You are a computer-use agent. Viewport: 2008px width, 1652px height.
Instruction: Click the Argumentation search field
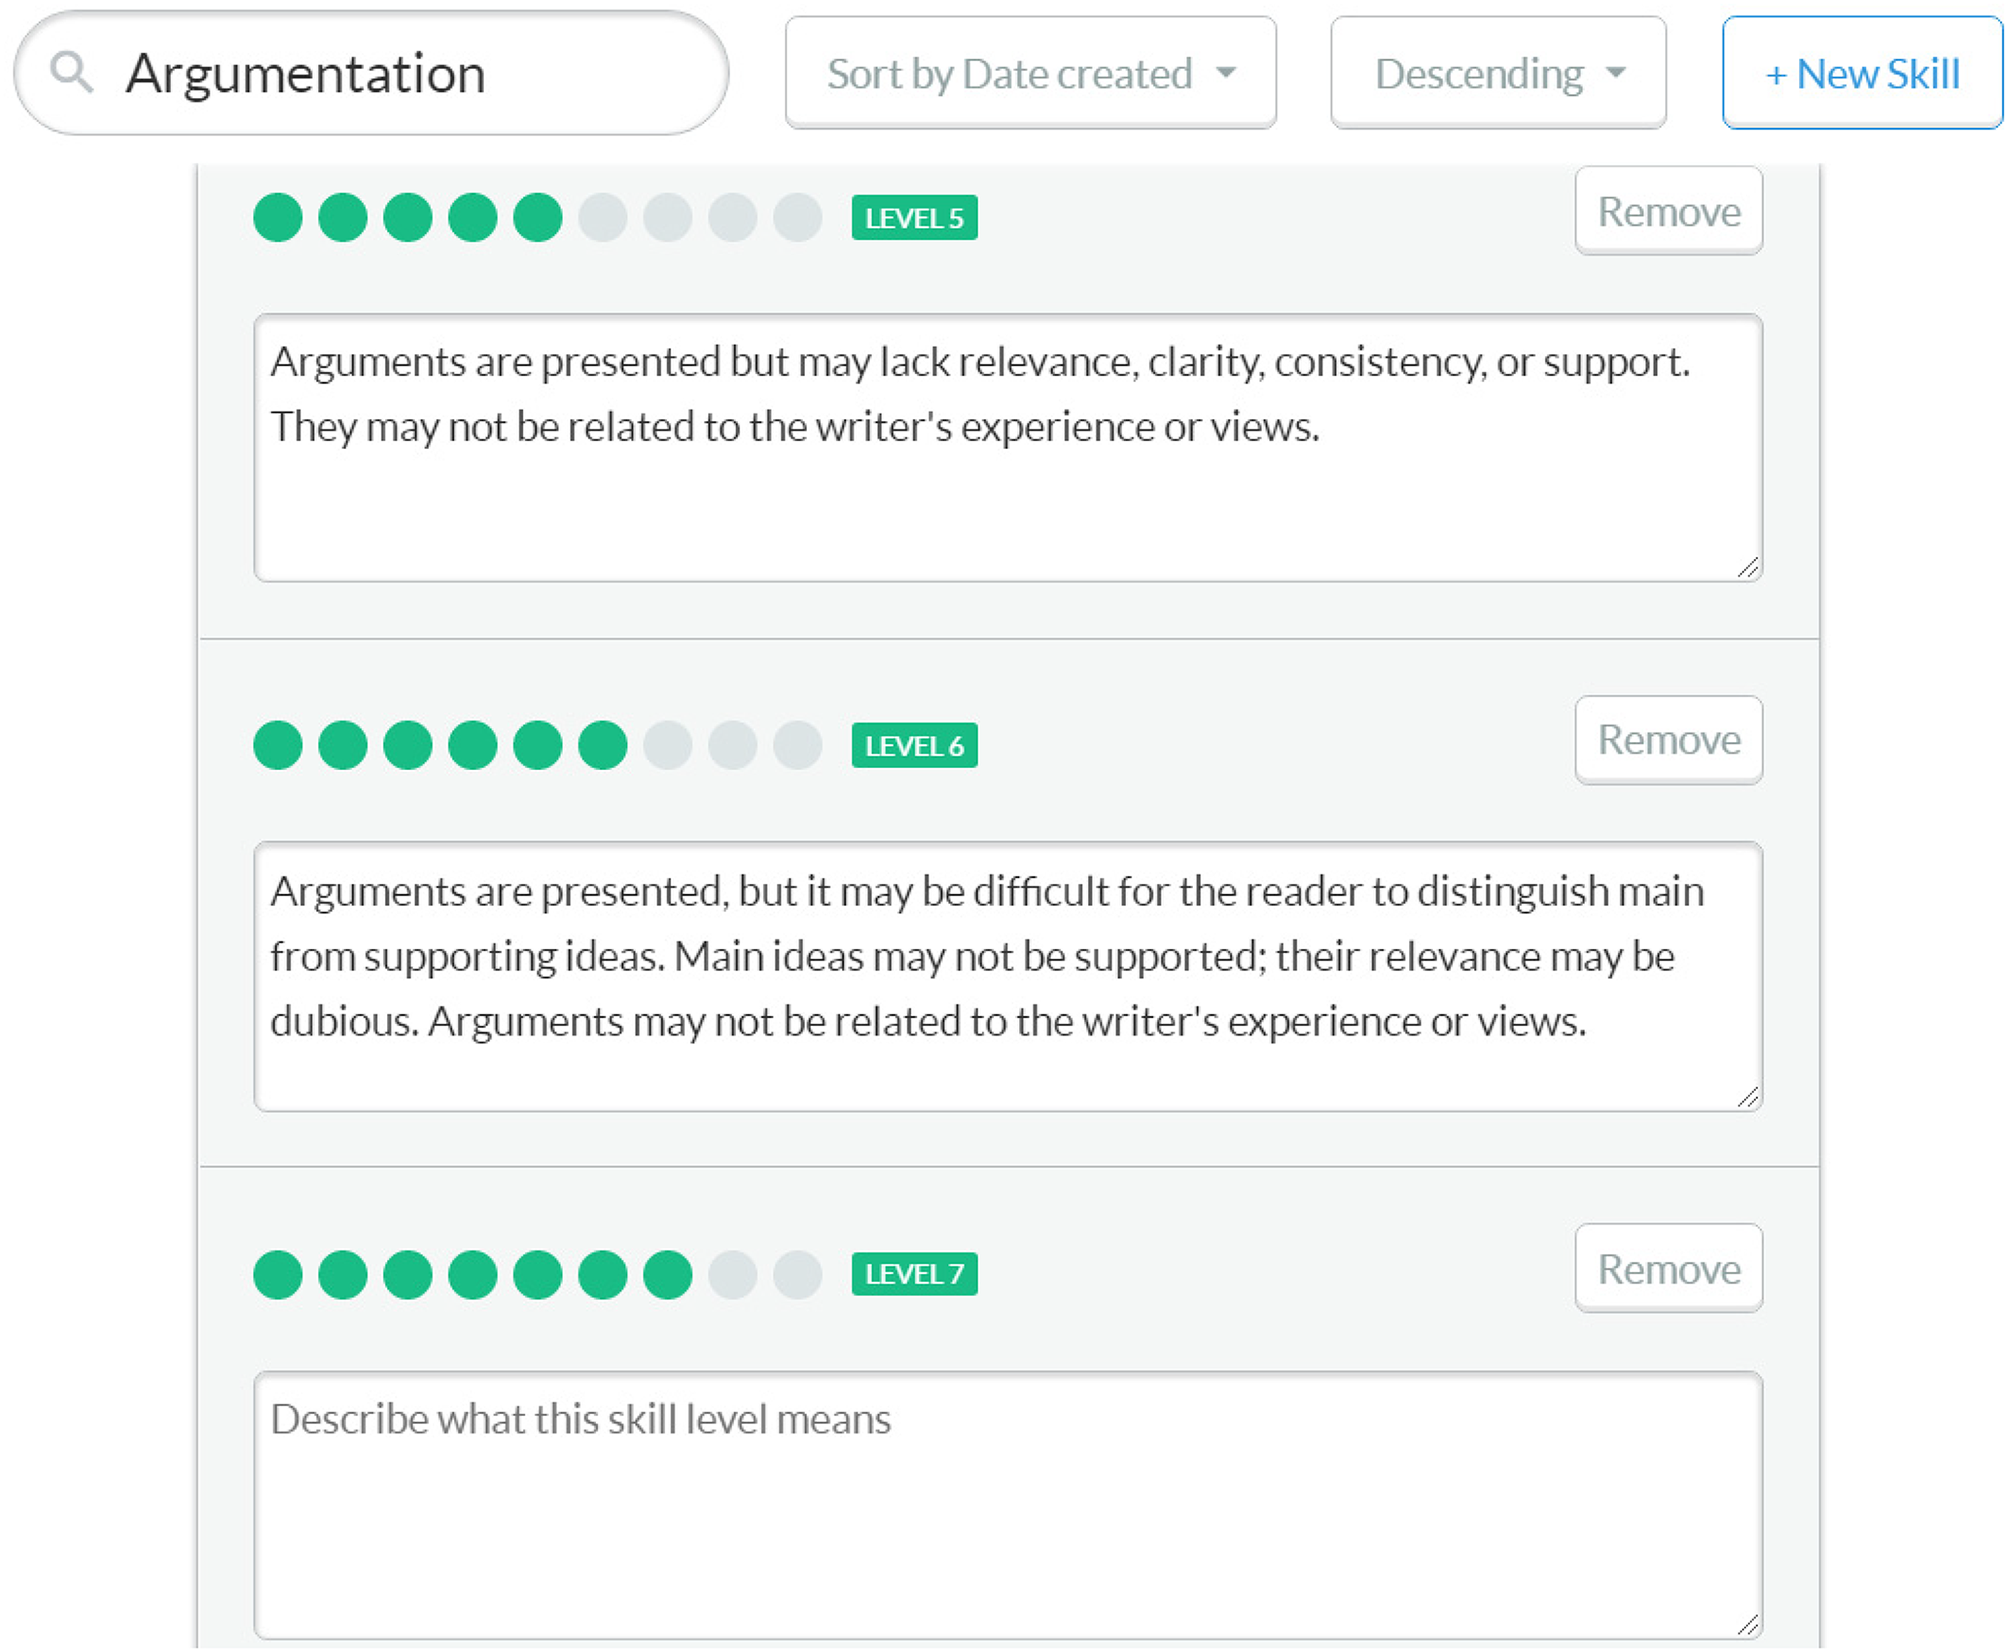371,73
